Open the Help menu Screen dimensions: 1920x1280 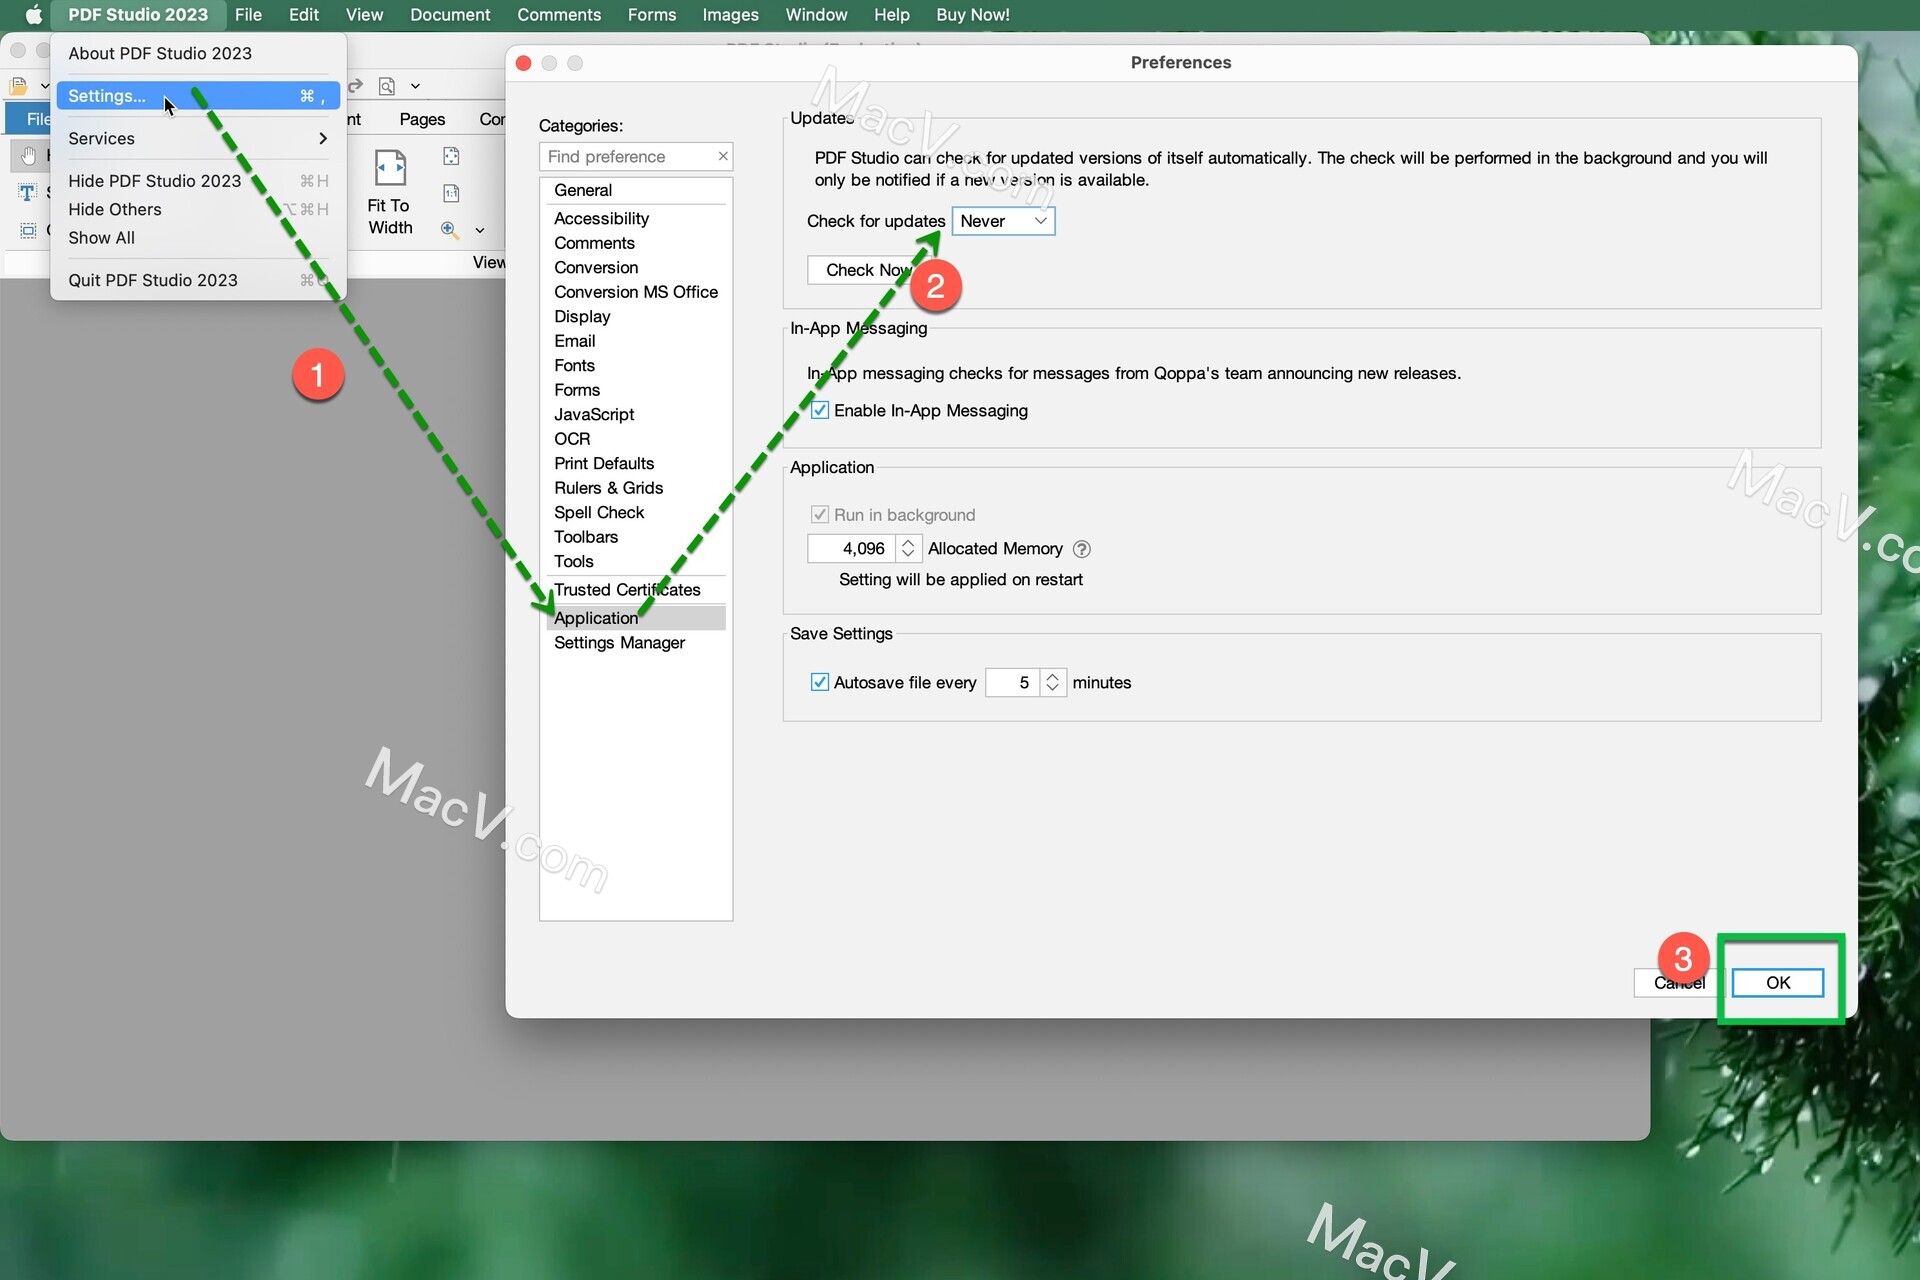(x=891, y=15)
